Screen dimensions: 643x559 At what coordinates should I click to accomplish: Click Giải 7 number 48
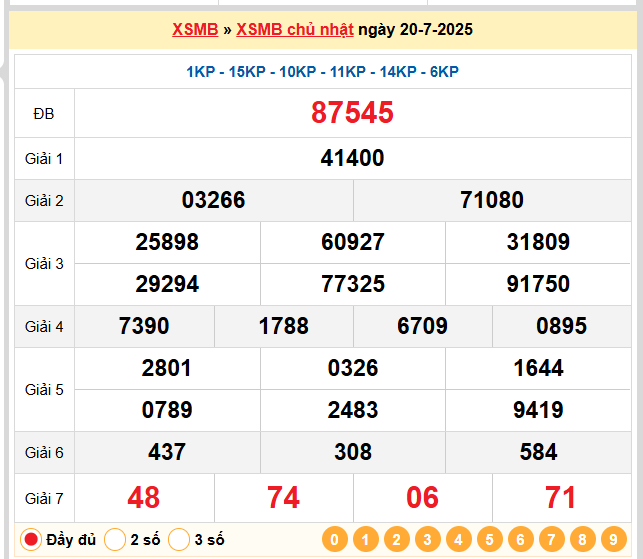[x=144, y=498]
